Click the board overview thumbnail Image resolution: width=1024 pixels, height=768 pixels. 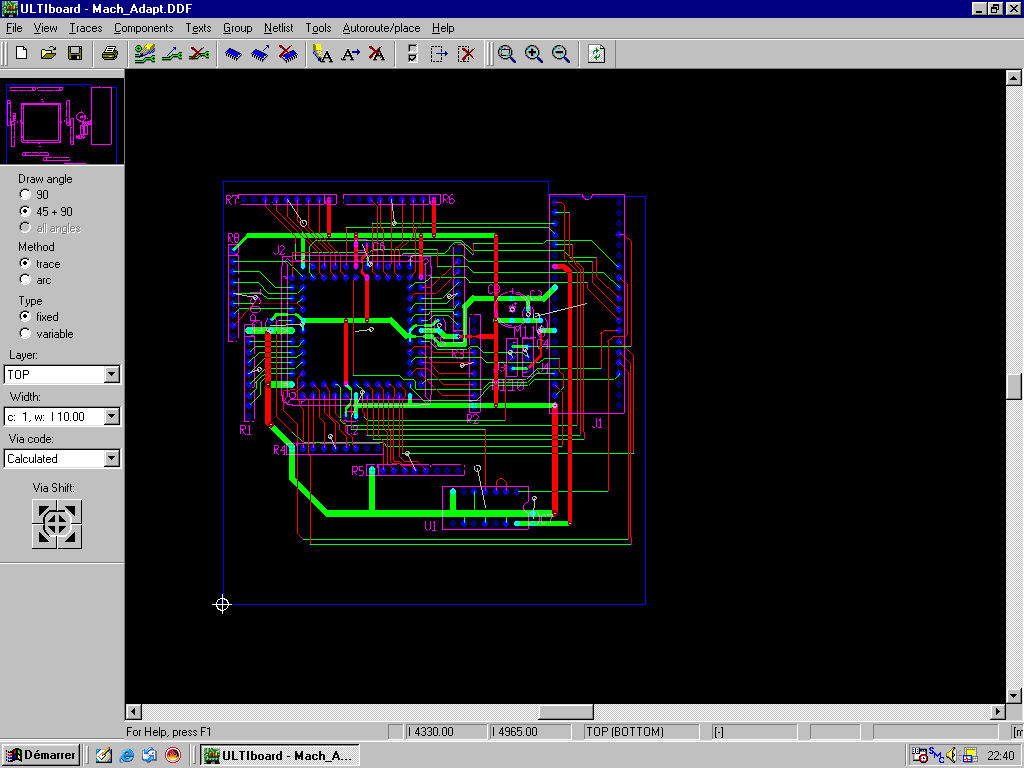point(62,123)
